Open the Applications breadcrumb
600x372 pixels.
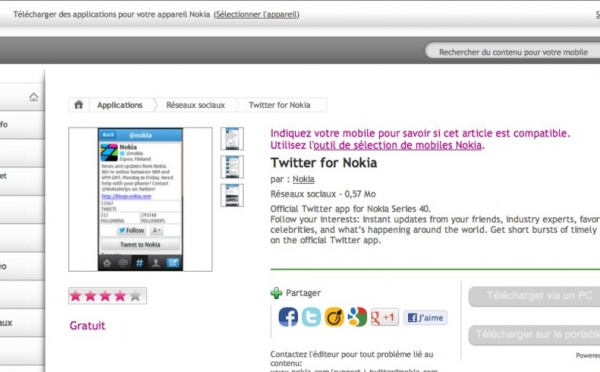[x=120, y=105]
